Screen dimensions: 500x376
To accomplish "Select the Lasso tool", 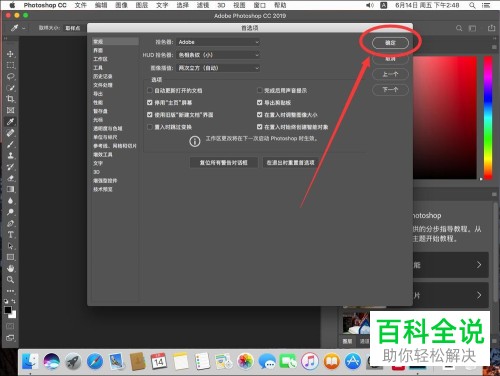I will pos(10,76).
